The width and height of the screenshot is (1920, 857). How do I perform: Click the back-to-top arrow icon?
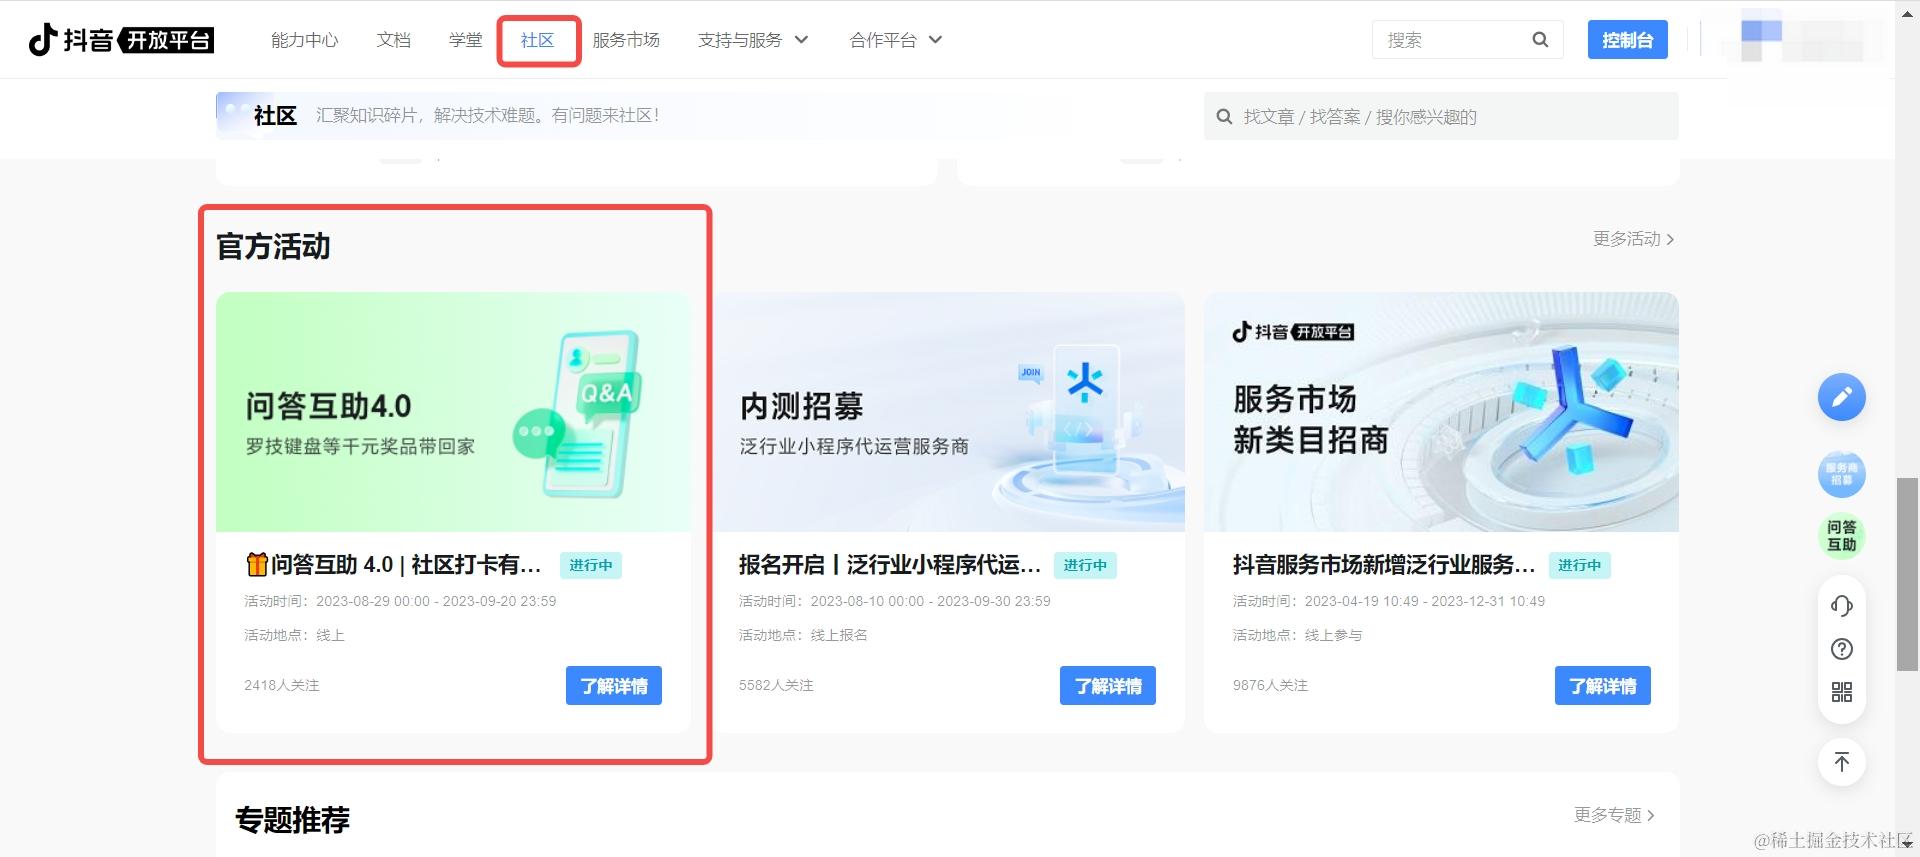coord(1841,762)
